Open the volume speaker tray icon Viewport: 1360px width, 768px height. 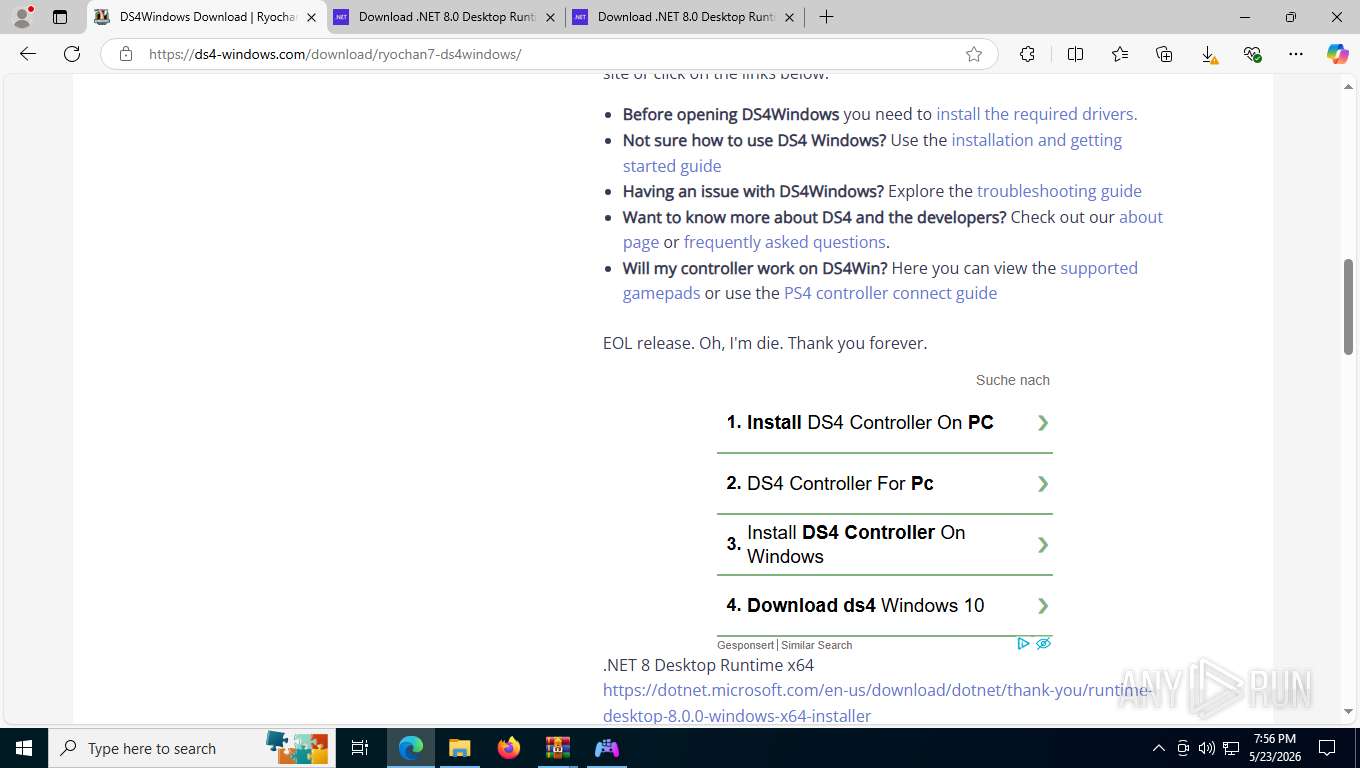1206,748
